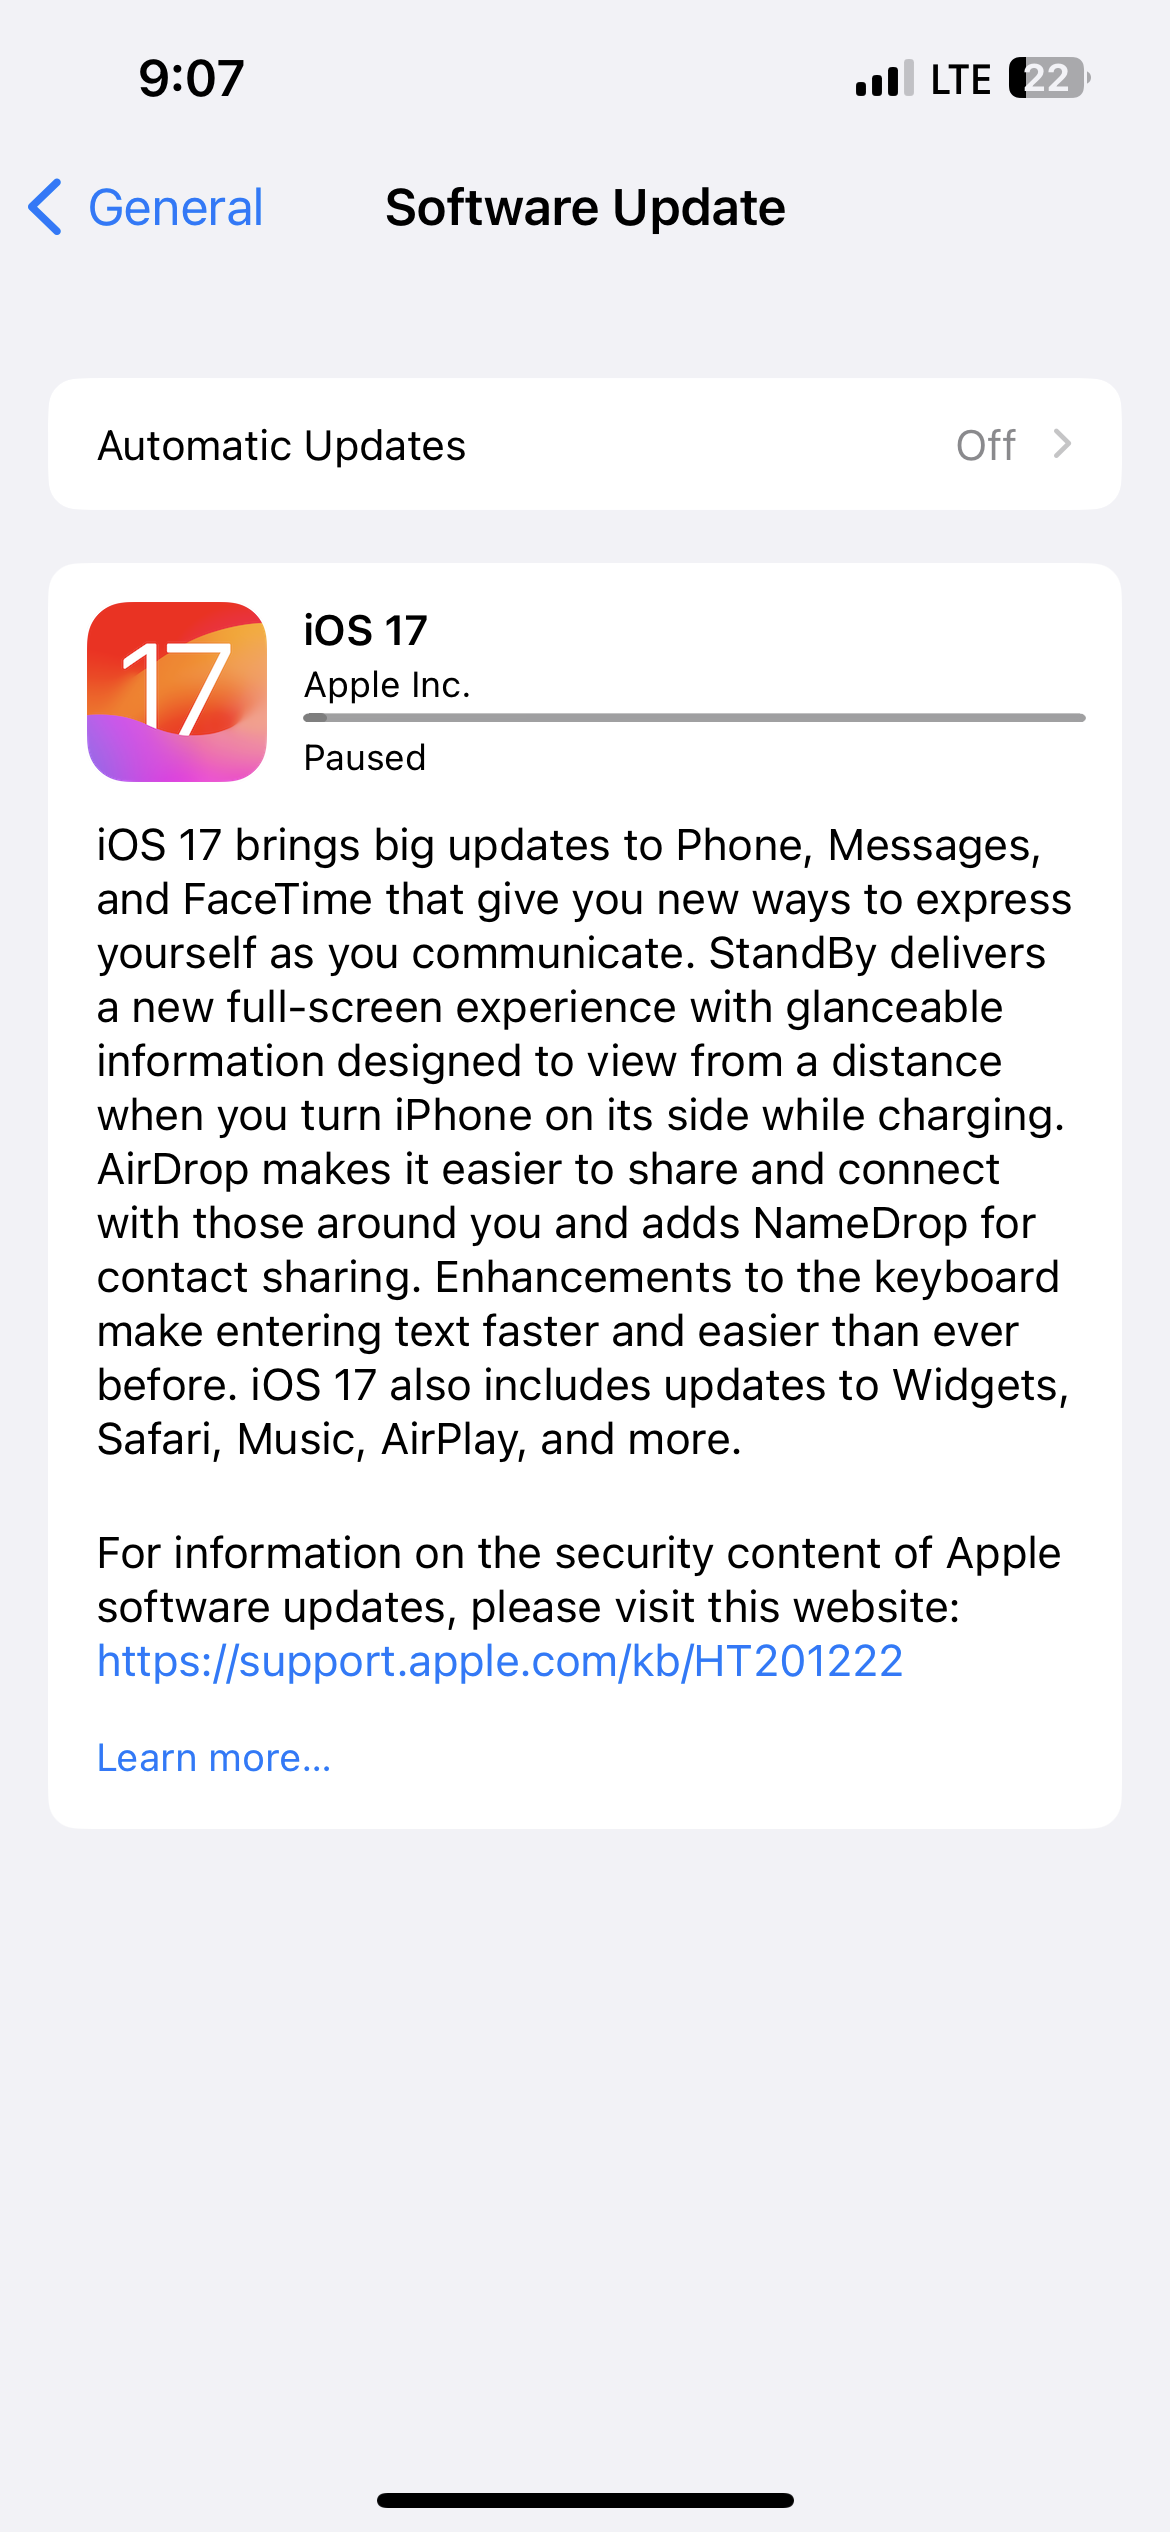Tap the Software Update title
The height and width of the screenshot is (2532, 1170).
coord(585,208)
